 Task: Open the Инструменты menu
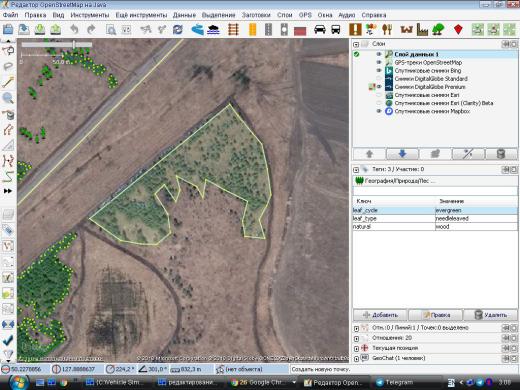pos(90,15)
